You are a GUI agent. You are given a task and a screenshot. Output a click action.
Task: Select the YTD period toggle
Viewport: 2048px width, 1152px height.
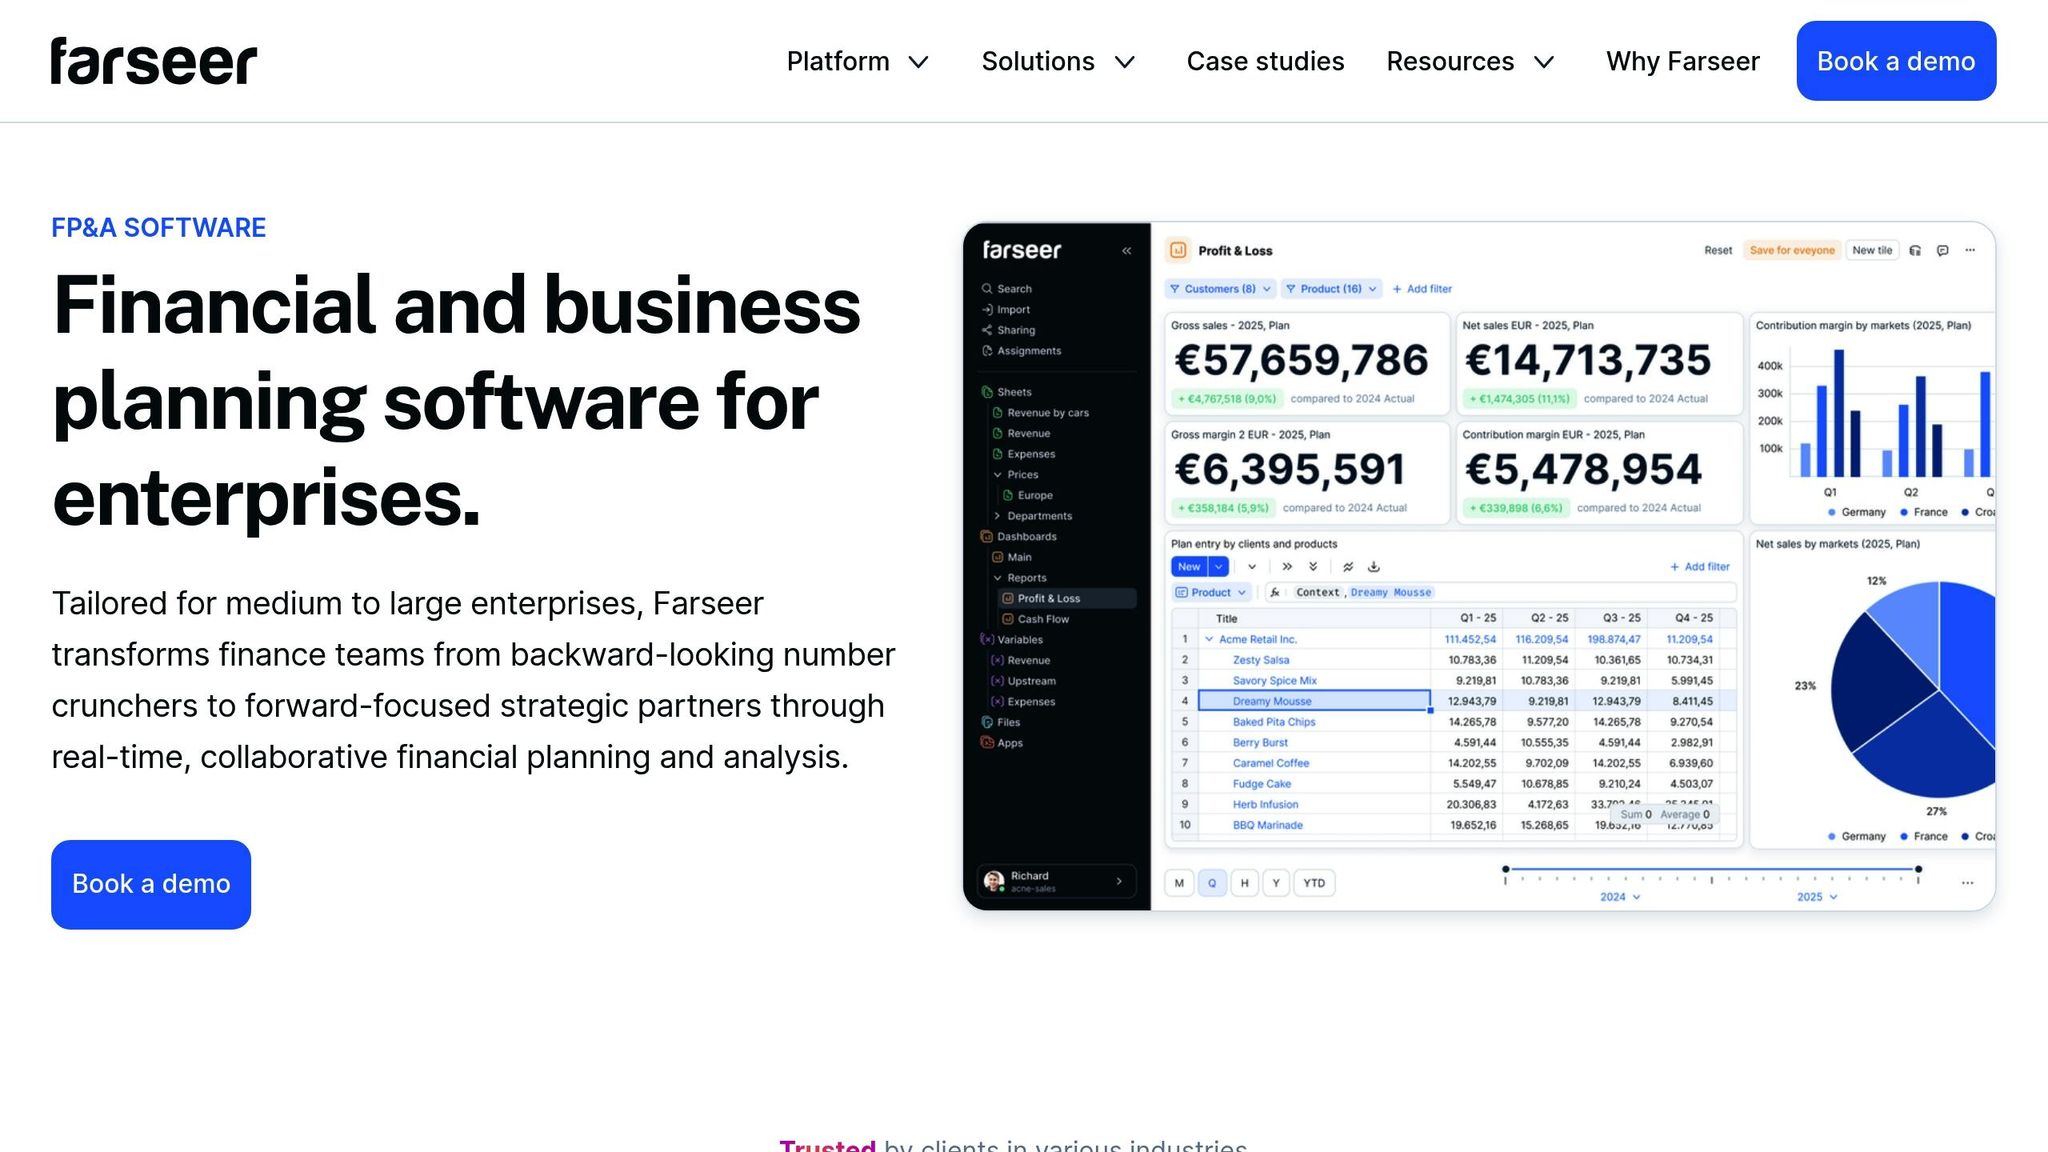click(1314, 883)
